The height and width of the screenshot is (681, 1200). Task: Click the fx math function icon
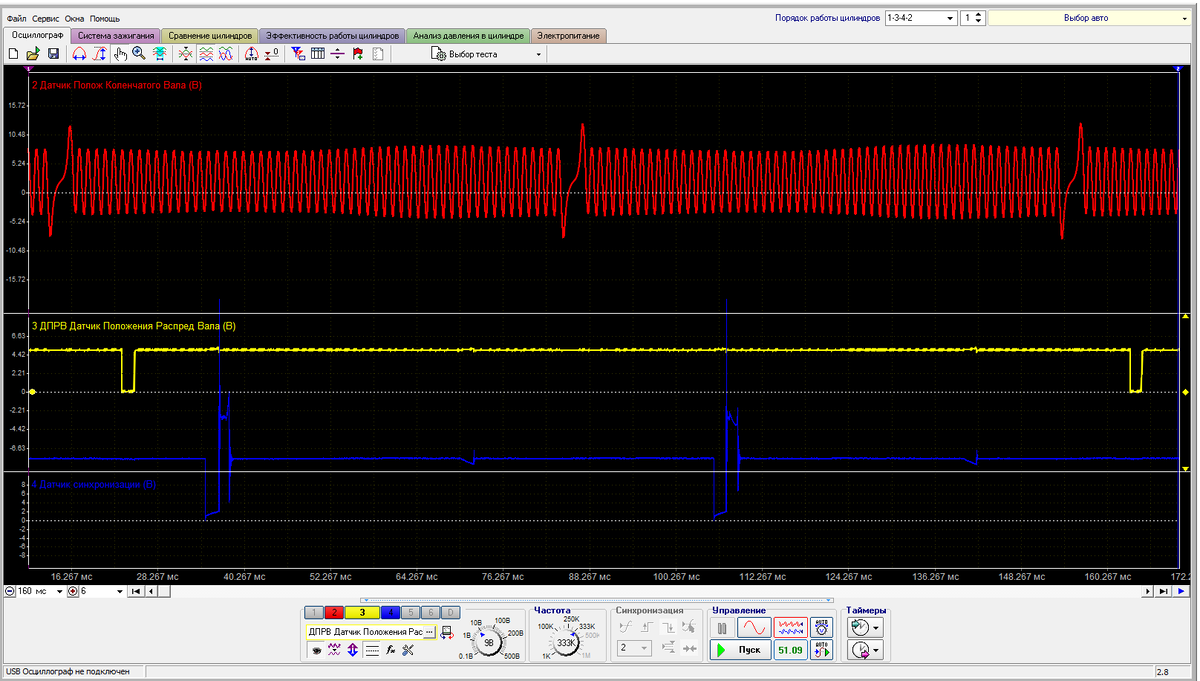390,650
